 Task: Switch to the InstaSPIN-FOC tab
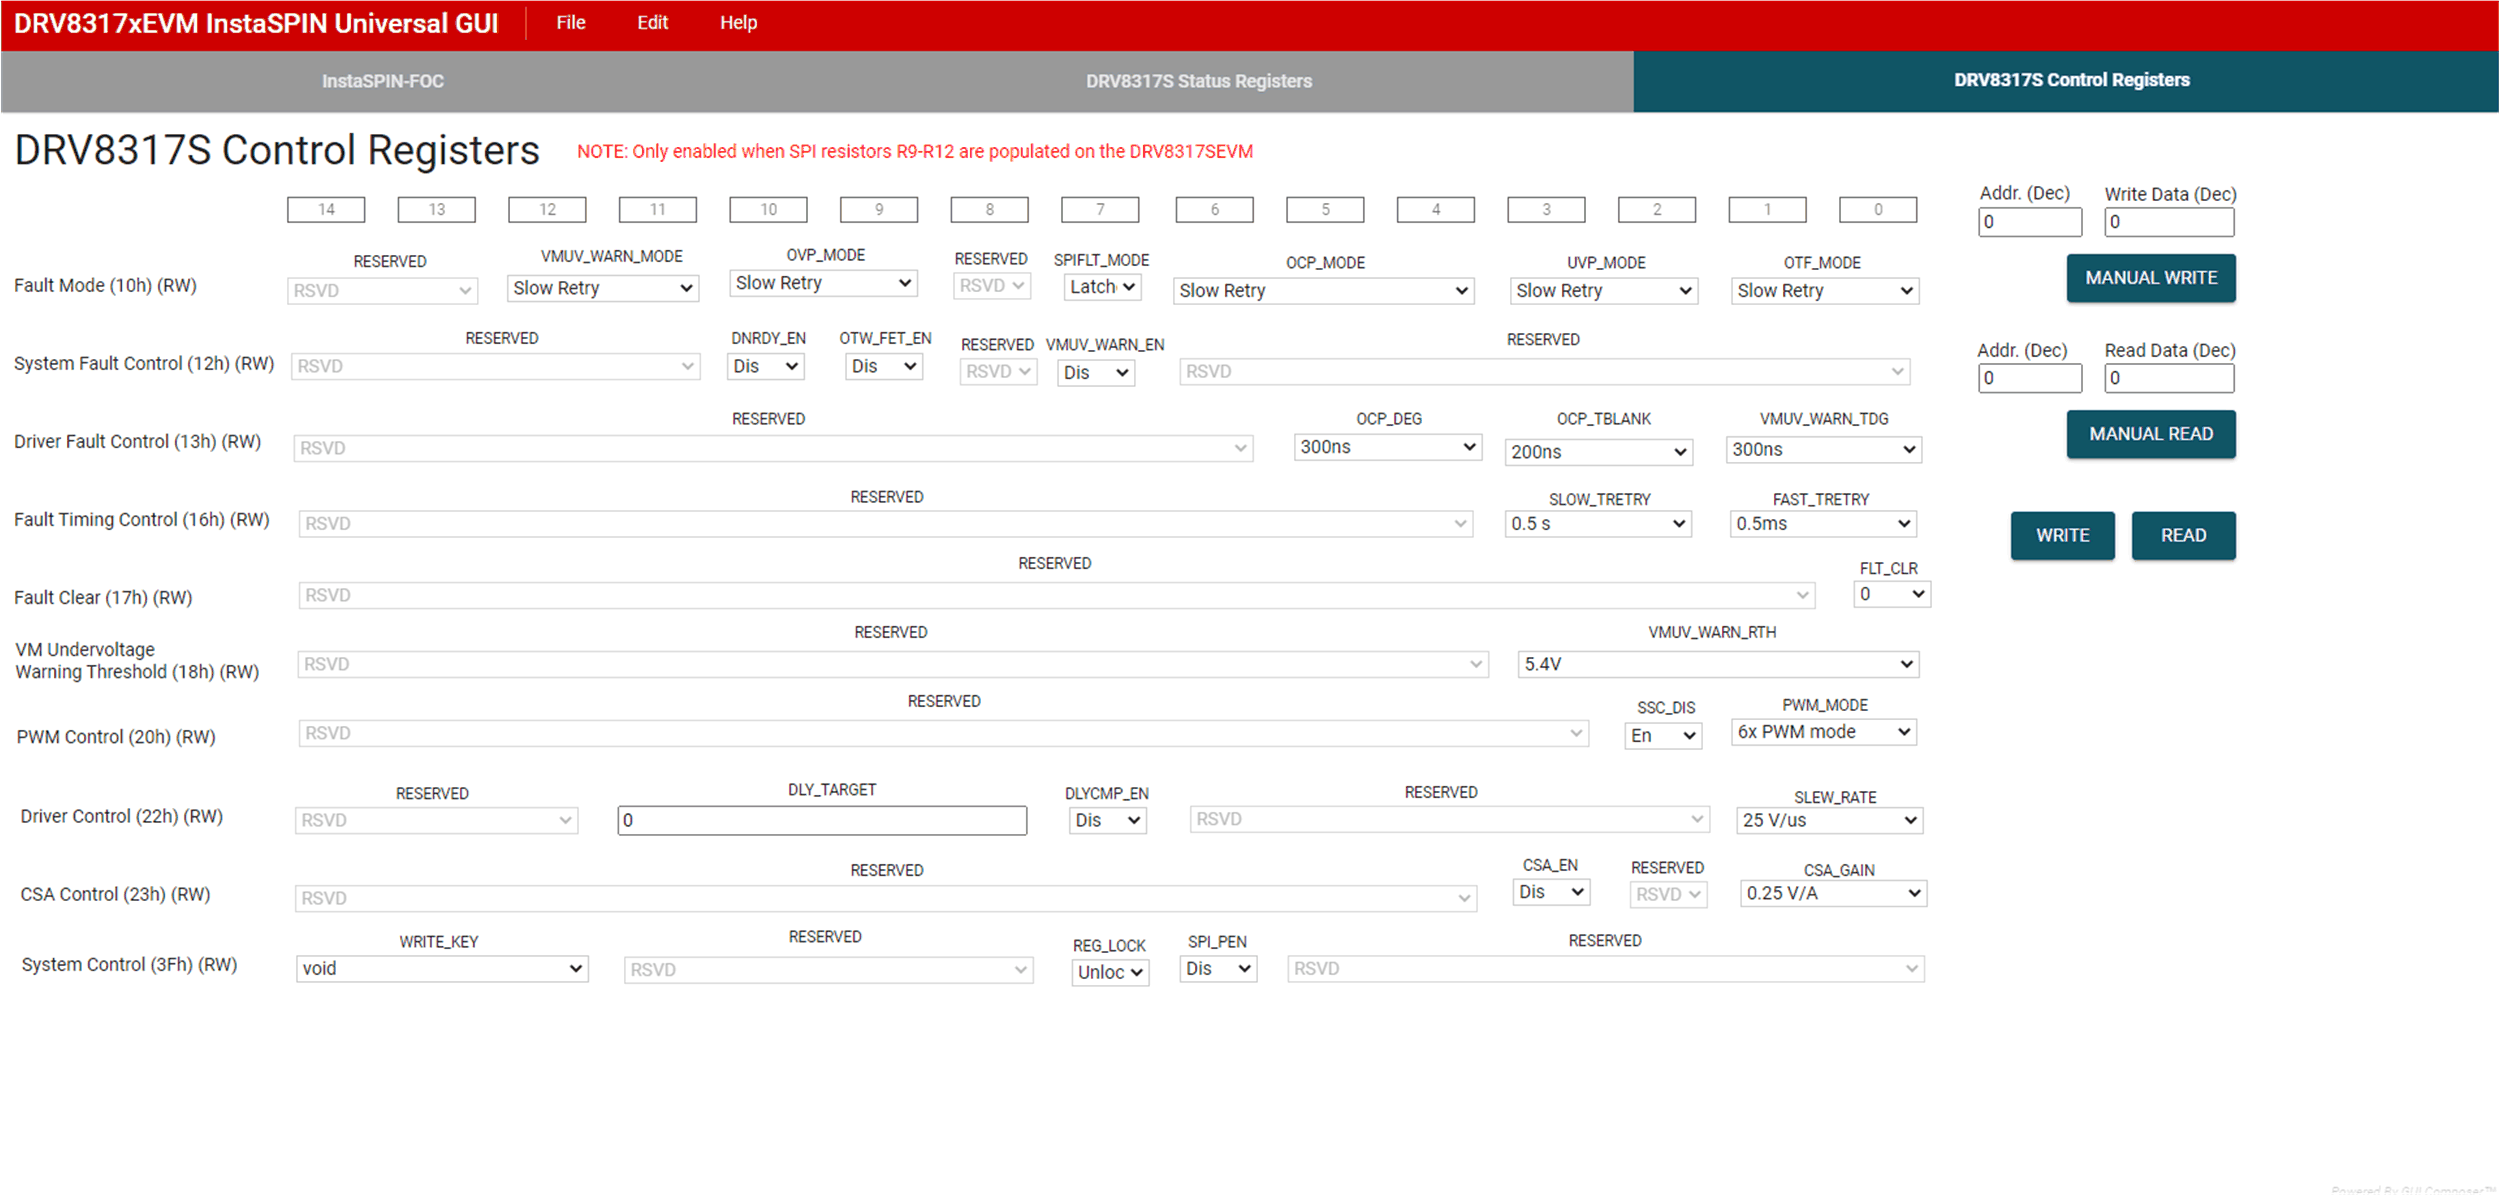383,81
